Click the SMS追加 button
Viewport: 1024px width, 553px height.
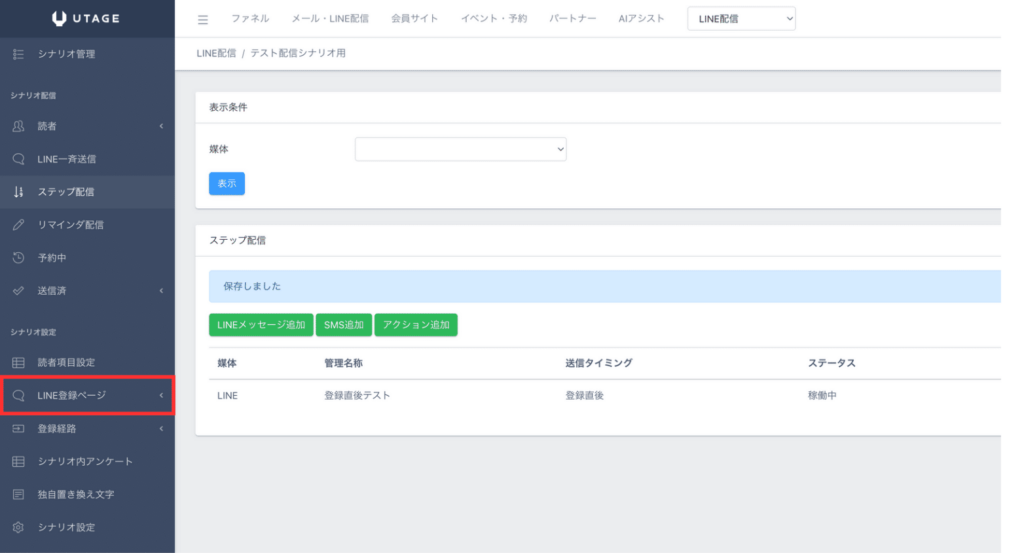point(344,324)
